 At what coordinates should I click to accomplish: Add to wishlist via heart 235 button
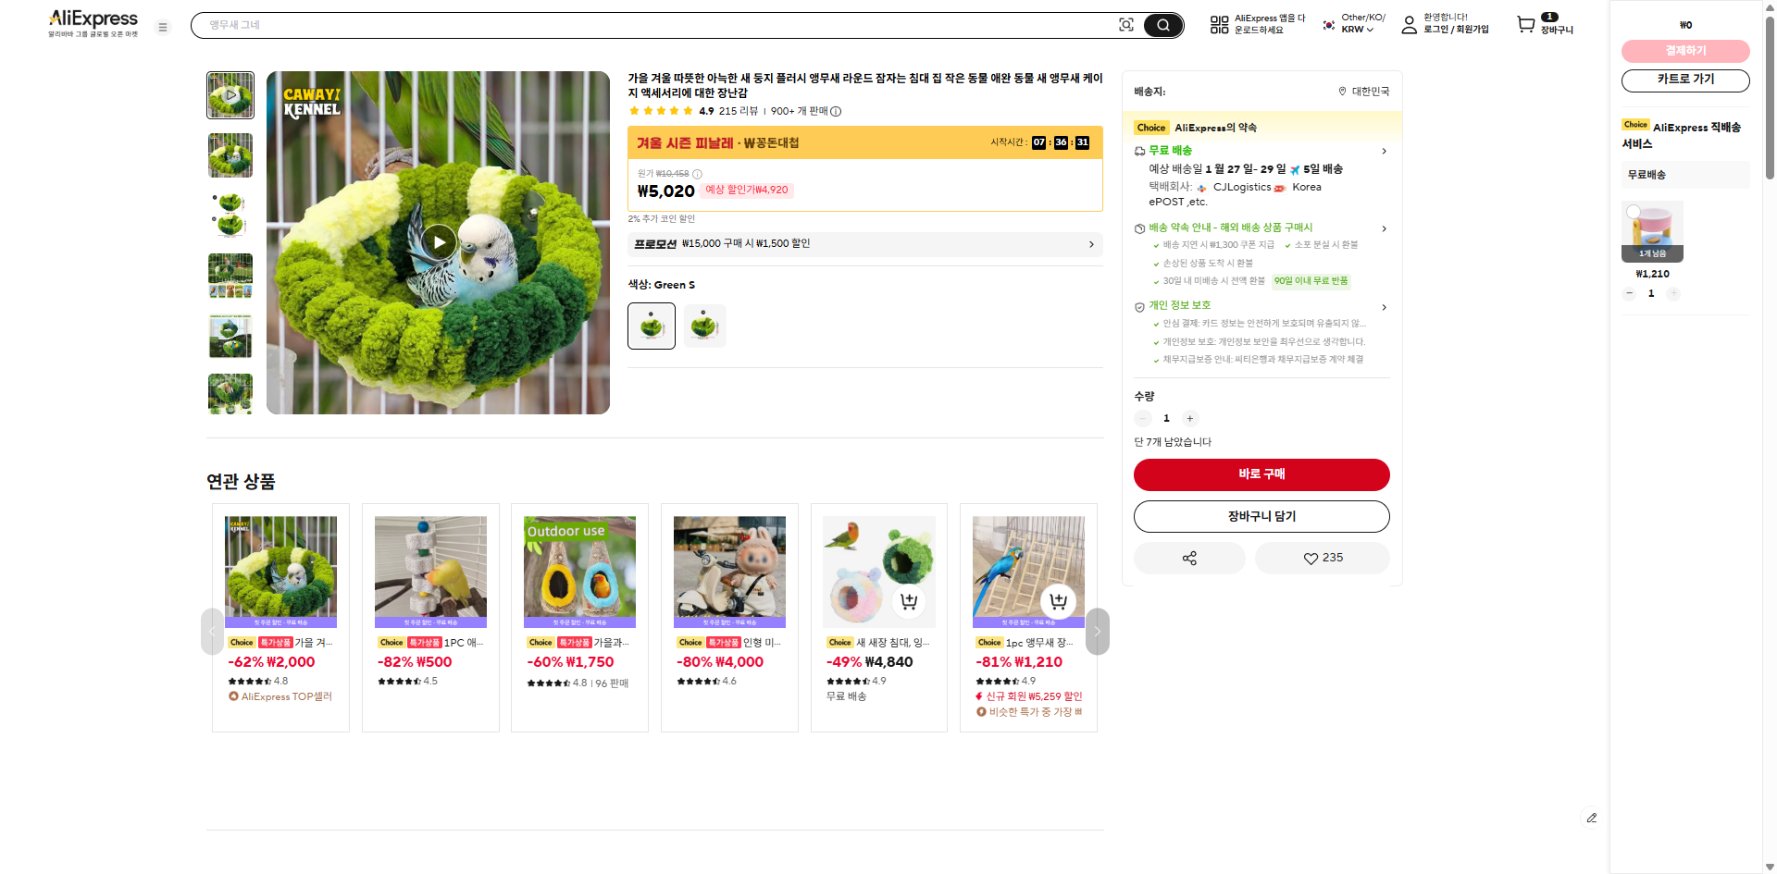point(1322,558)
